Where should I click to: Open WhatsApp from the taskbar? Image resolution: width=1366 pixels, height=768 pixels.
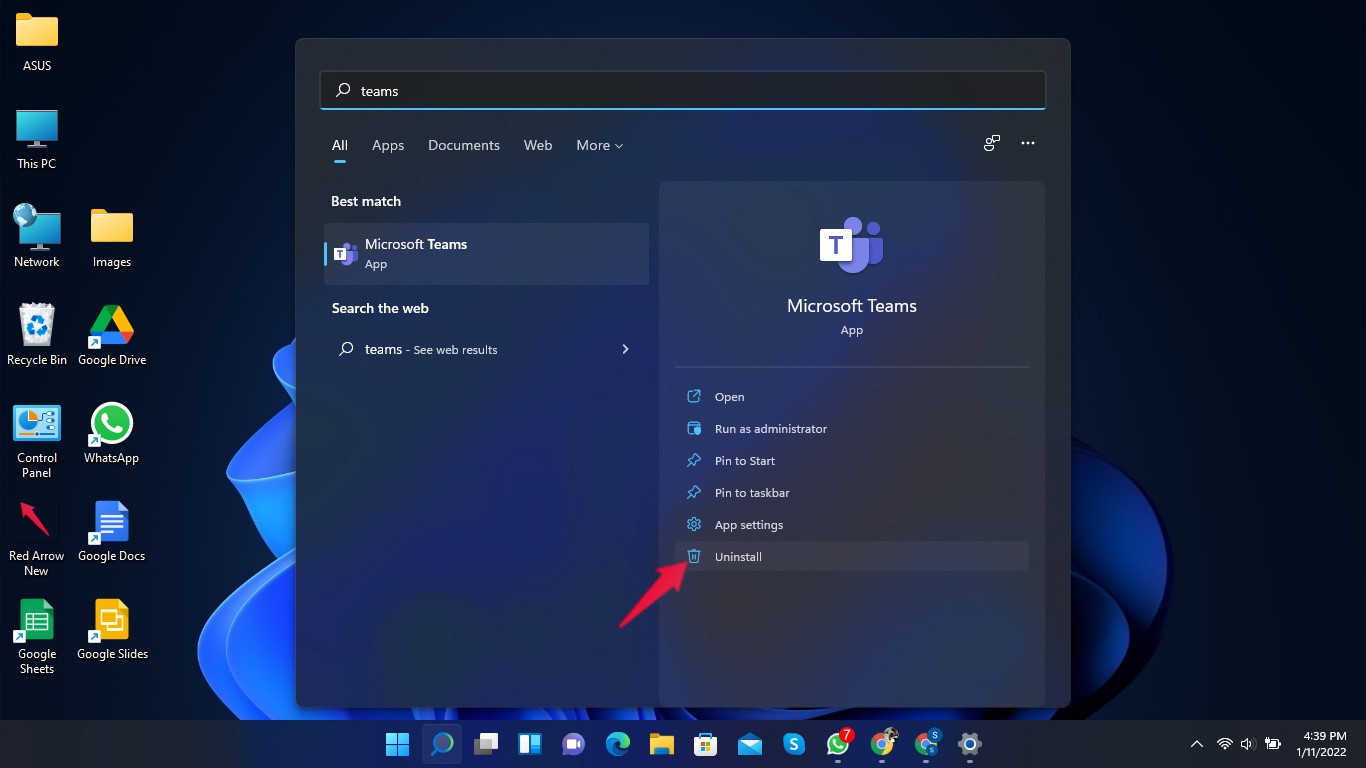838,744
